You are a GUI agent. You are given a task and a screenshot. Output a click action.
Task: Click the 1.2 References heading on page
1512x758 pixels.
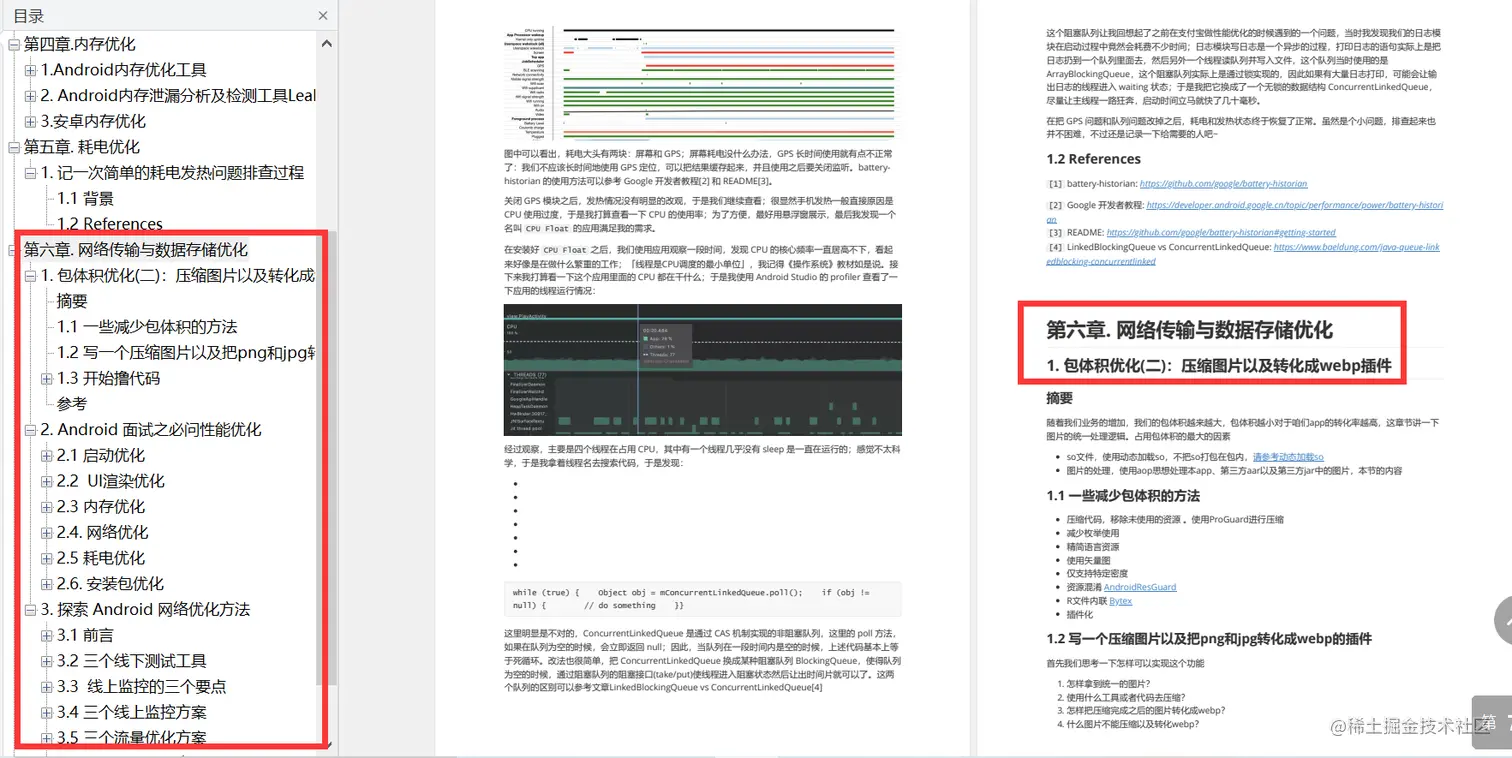point(1093,159)
